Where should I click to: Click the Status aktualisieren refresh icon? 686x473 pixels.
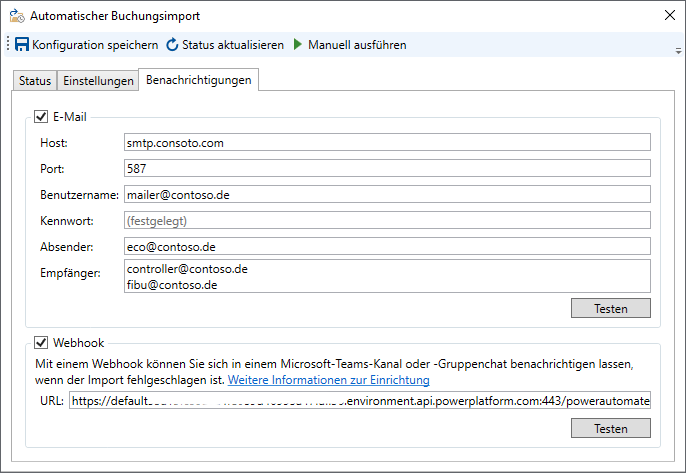172,45
